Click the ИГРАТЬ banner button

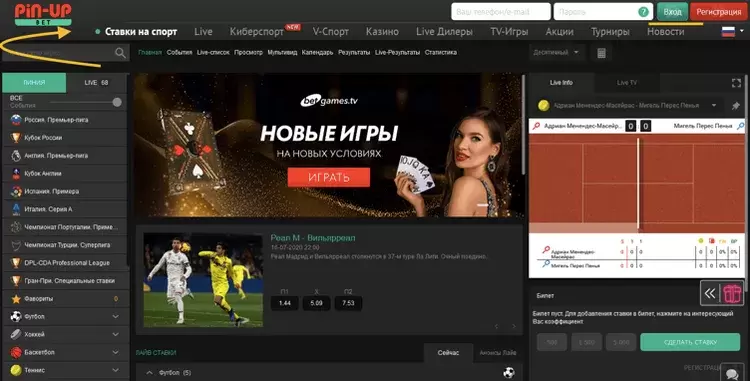[x=329, y=177]
